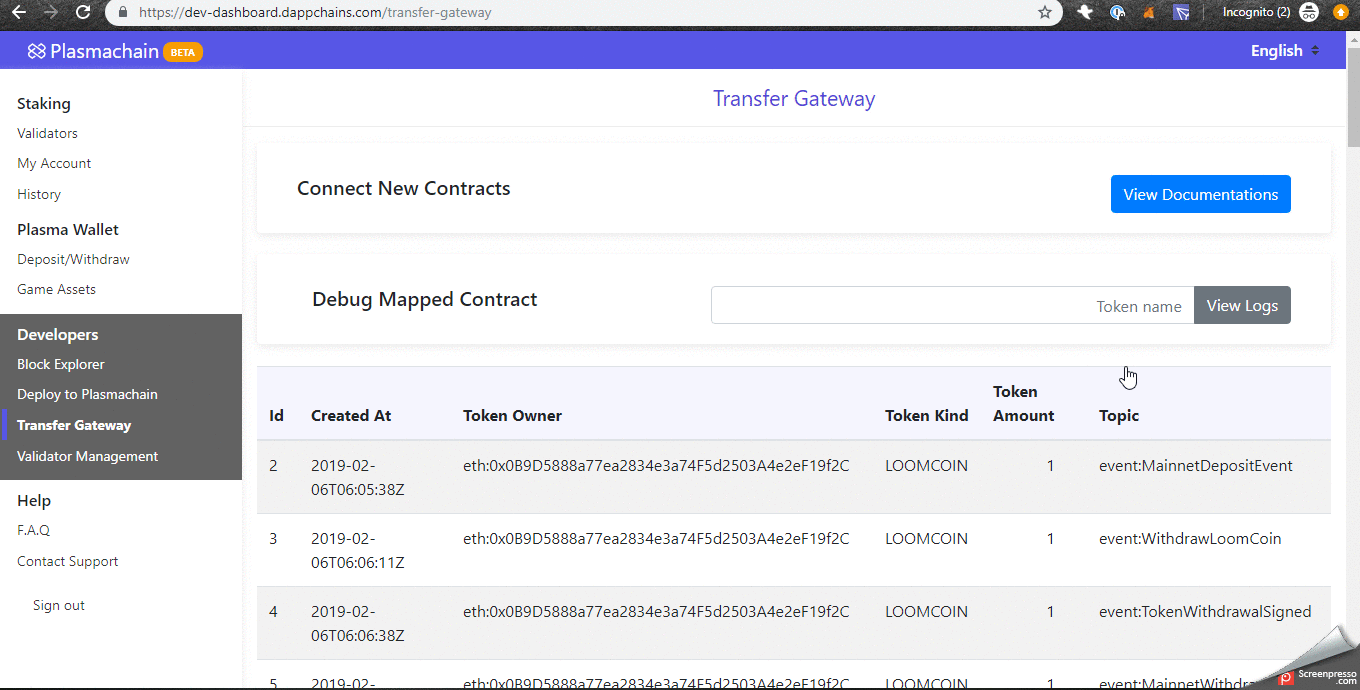The height and width of the screenshot is (690, 1360).
Task: Click the View Logs button
Action: (x=1242, y=305)
